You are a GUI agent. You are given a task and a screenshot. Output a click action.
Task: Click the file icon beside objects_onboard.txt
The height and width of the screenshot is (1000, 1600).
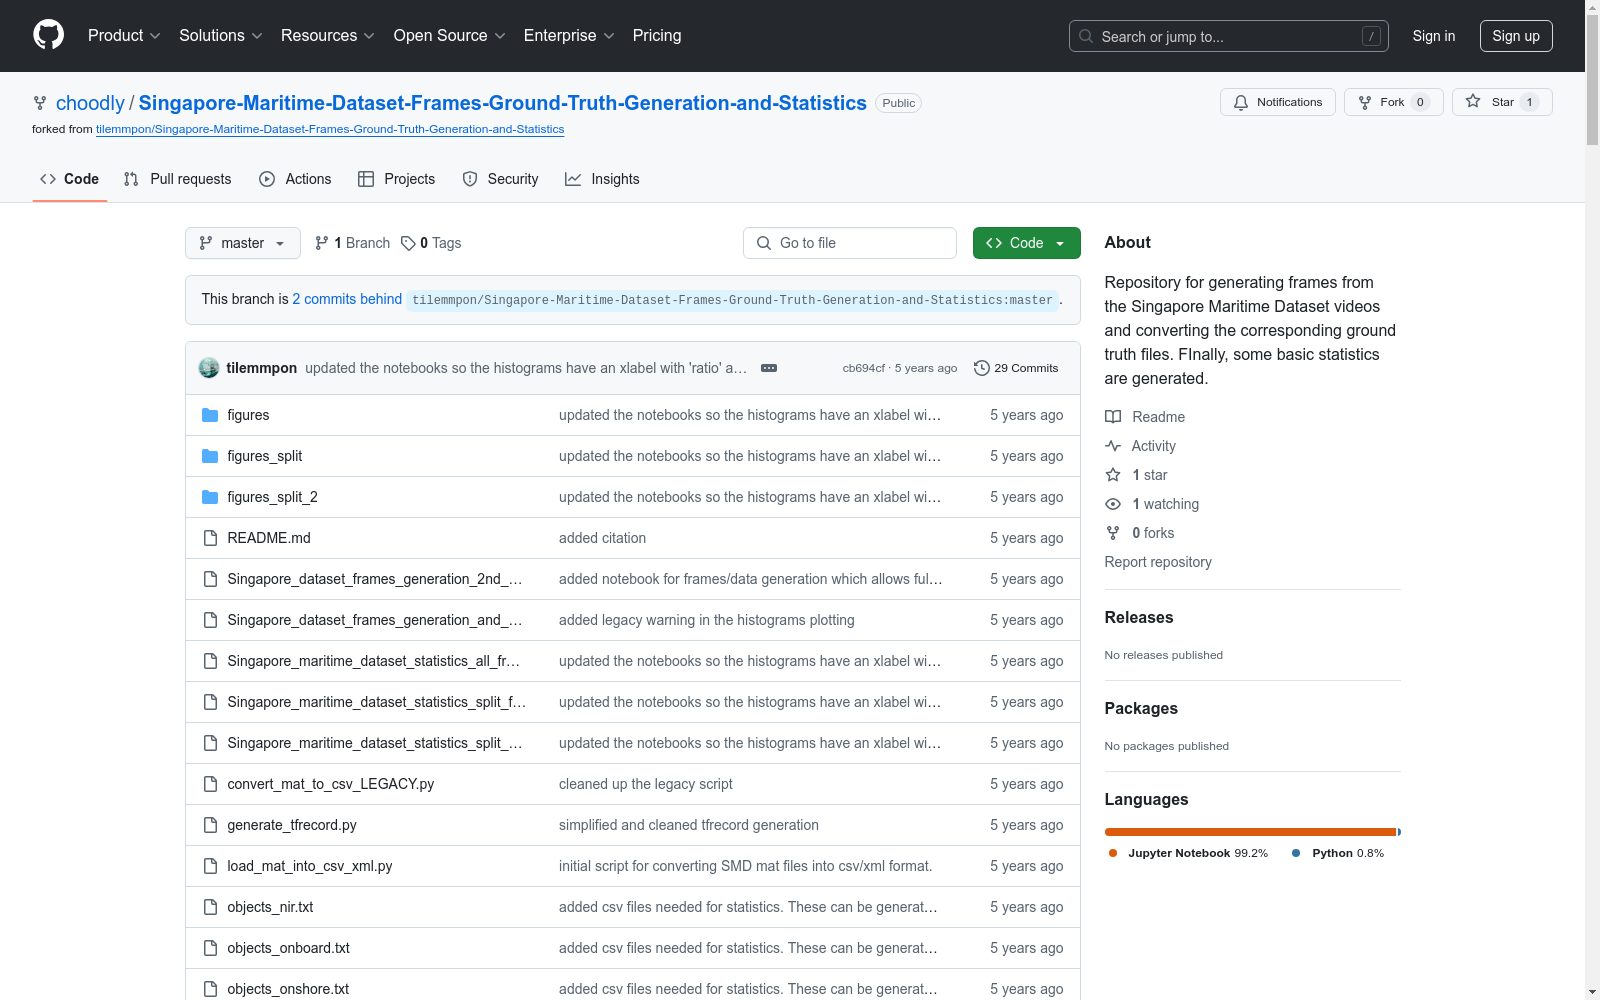[x=210, y=948]
